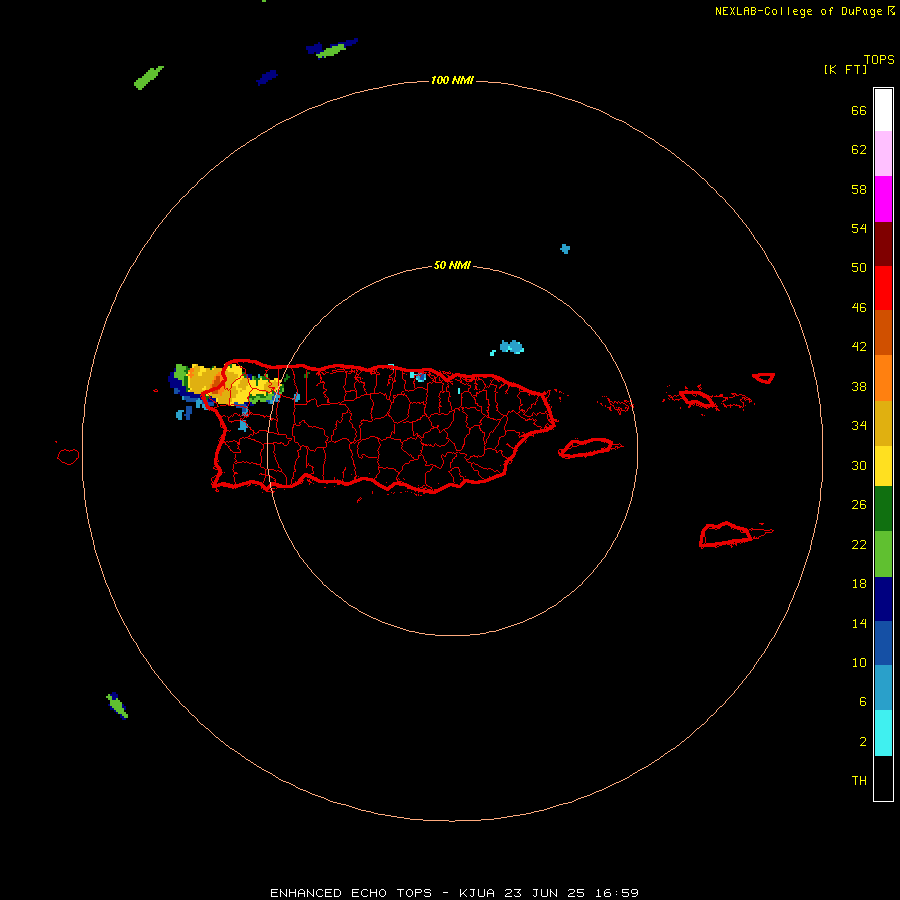Pick the magenta swatch in the legend

(883, 199)
